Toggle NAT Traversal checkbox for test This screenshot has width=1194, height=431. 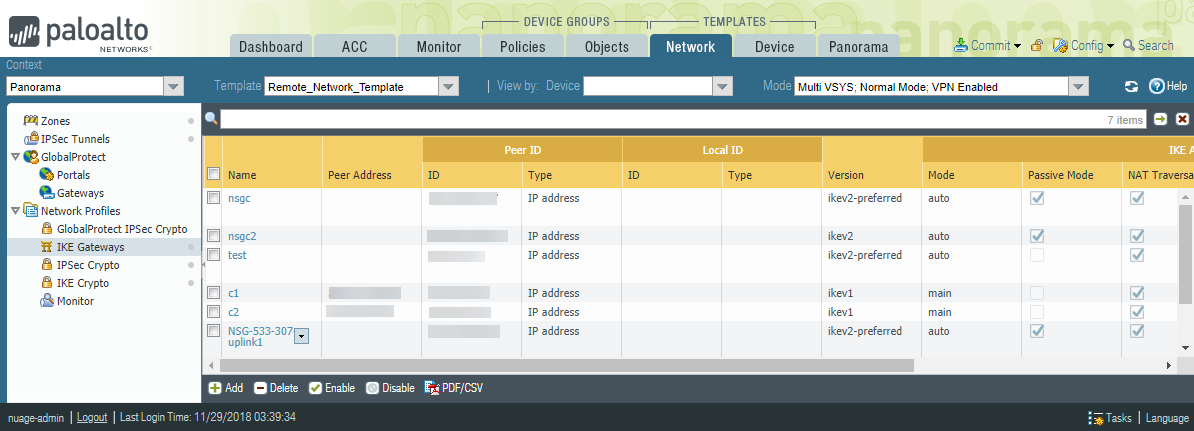point(1137,255)
